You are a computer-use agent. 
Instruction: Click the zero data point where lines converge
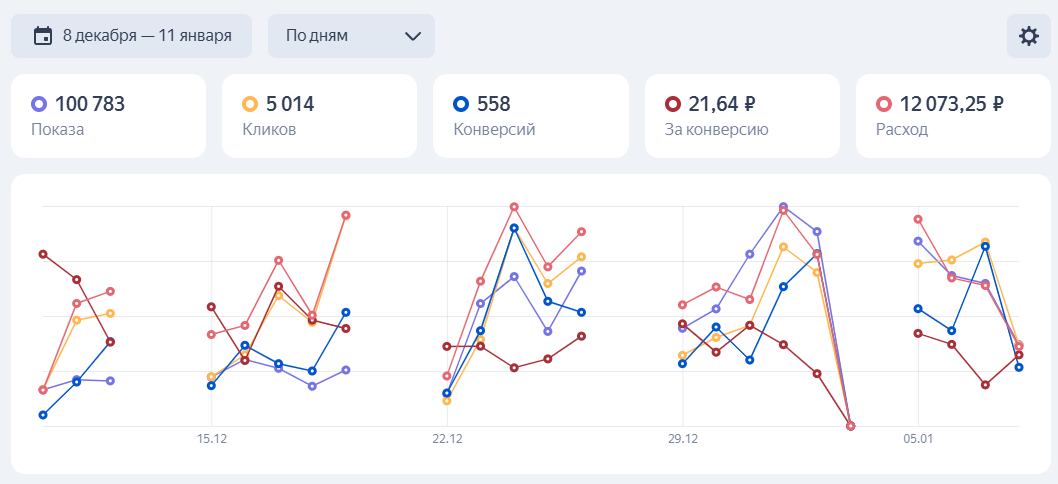pyautogui.click(x=850, y=426)
